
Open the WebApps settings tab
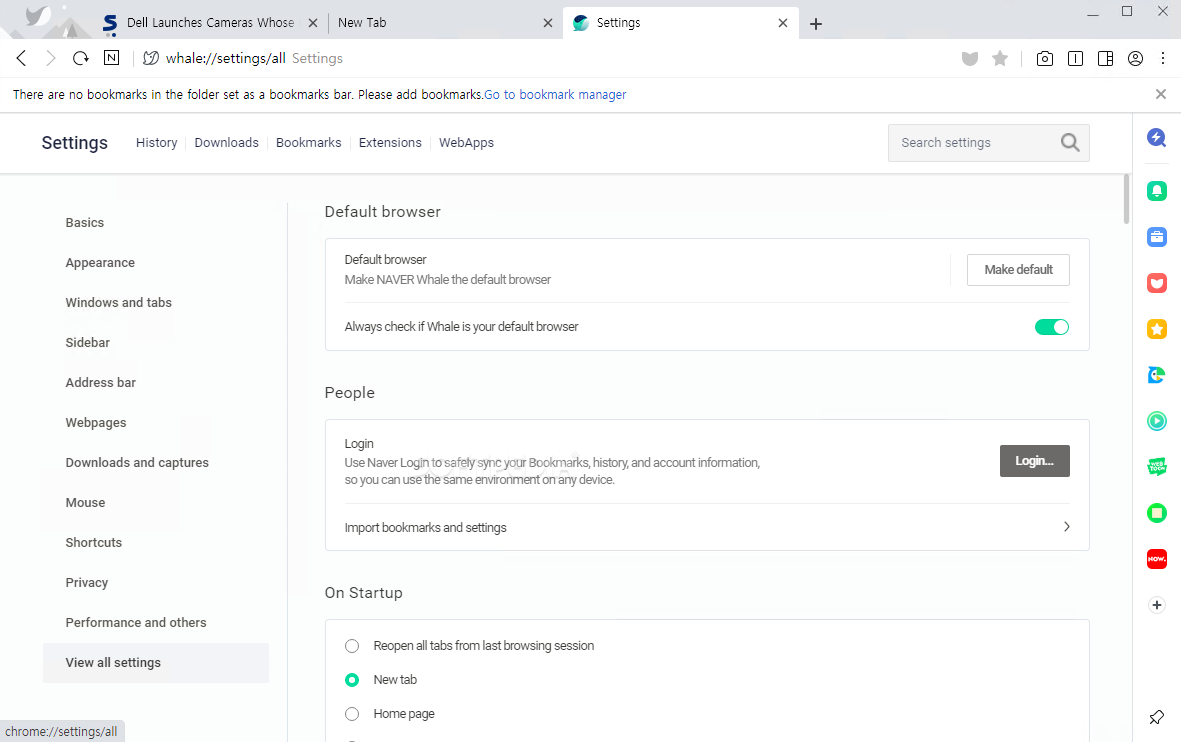pos(466,142)
